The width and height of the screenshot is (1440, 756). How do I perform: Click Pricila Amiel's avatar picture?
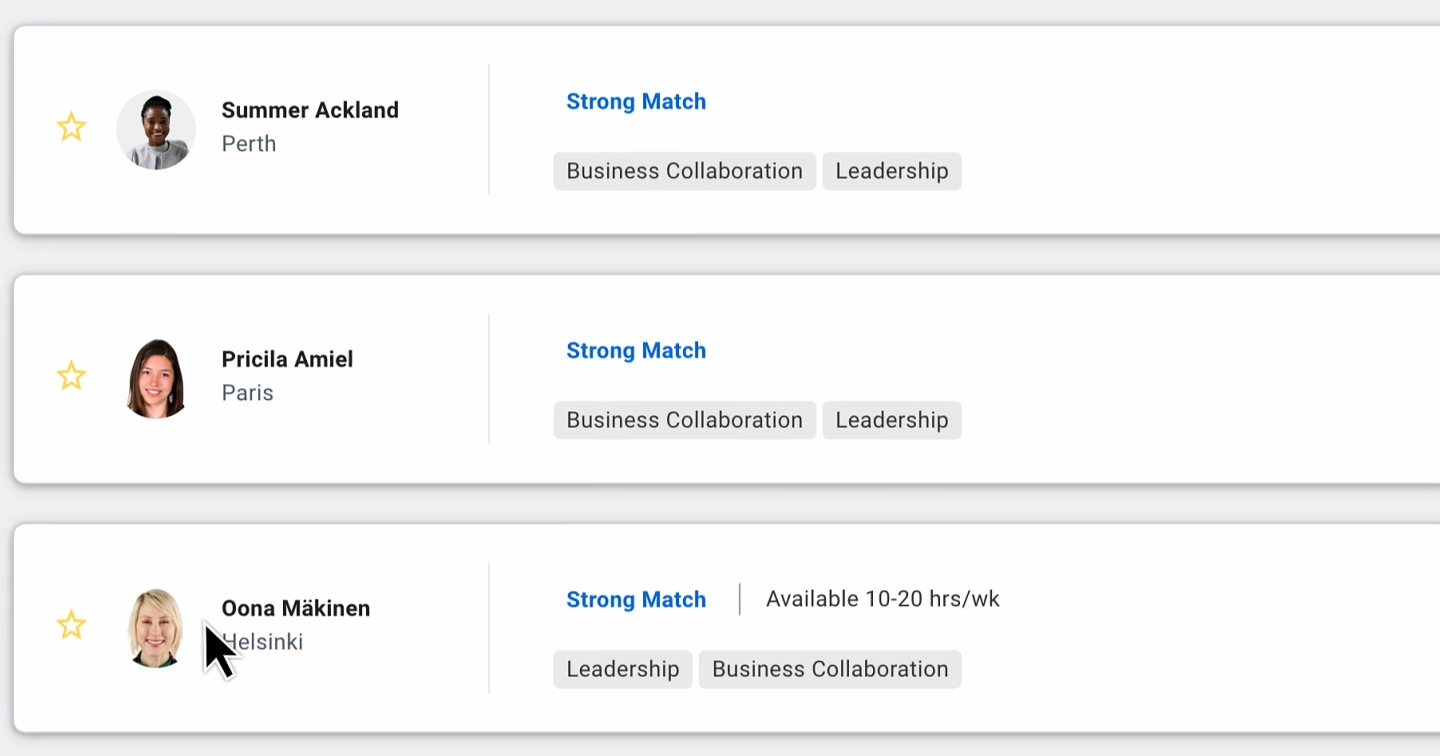click(x=156, y=379)
